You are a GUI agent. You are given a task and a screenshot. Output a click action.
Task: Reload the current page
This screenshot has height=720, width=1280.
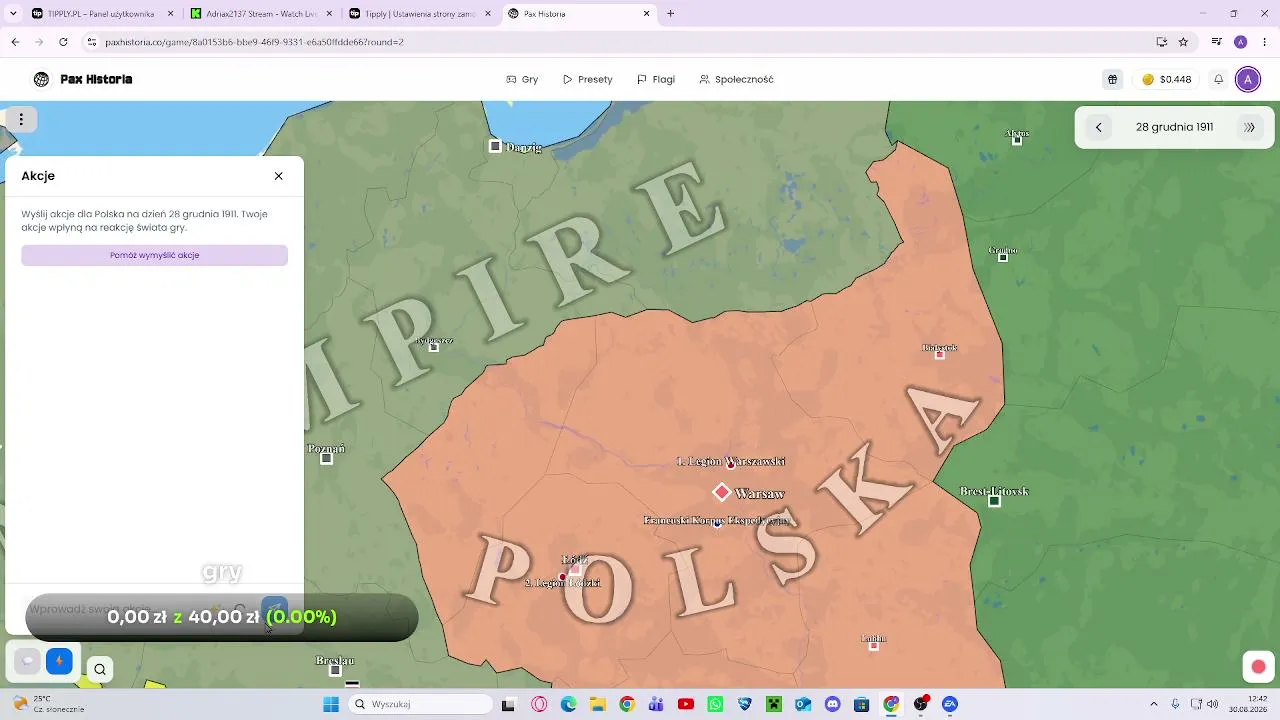point(63,42)
